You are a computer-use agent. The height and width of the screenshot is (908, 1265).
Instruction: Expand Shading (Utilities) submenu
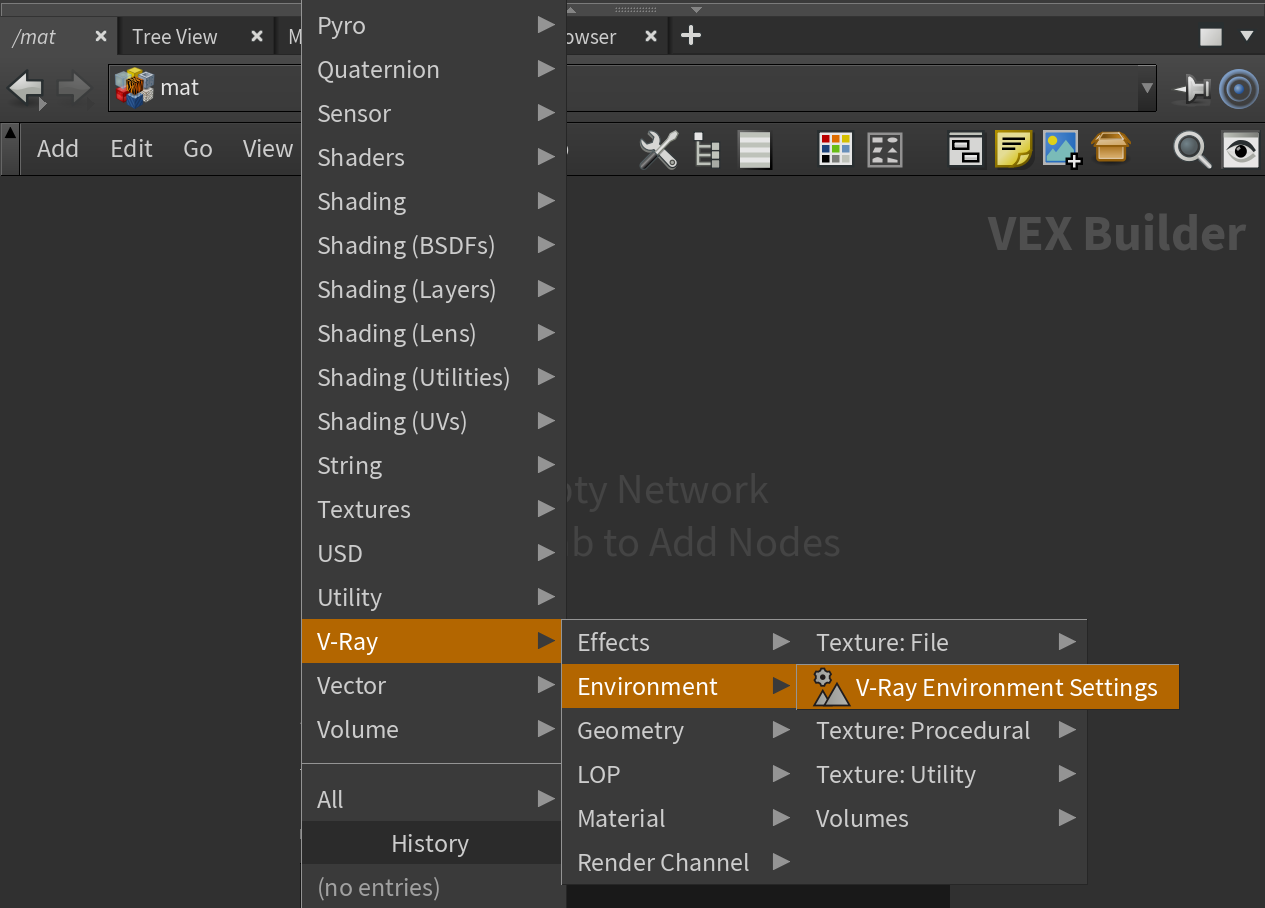(434, 377)
